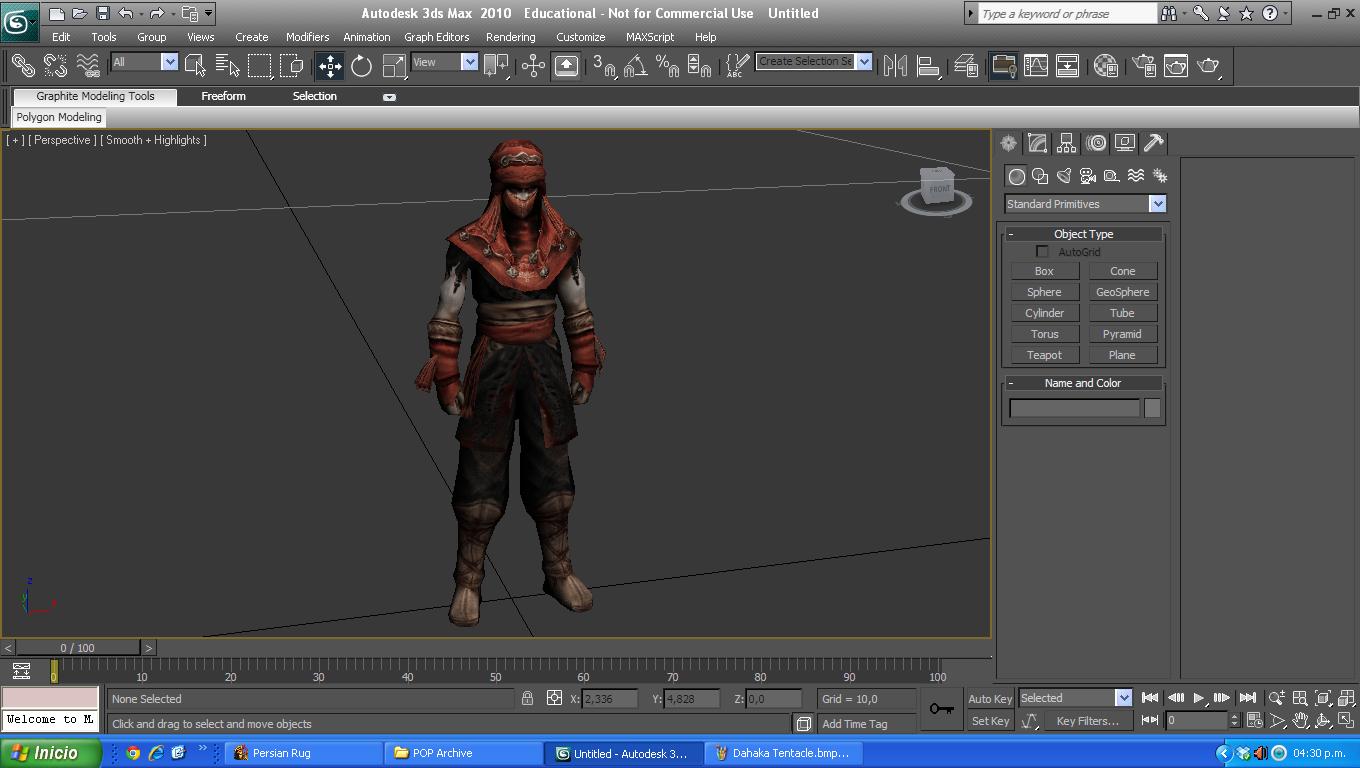Screen dimensions: 1360x768
Task: Click the Render Production teapot icon
Action: pos(1209,66)
